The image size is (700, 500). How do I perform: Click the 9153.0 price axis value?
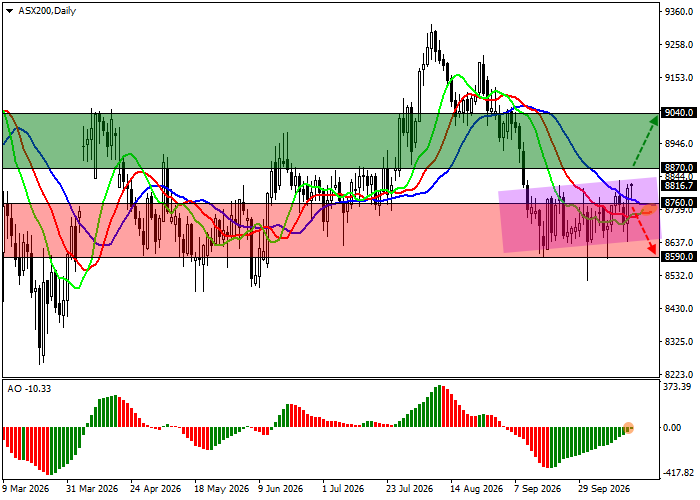[x=679, y=78]
